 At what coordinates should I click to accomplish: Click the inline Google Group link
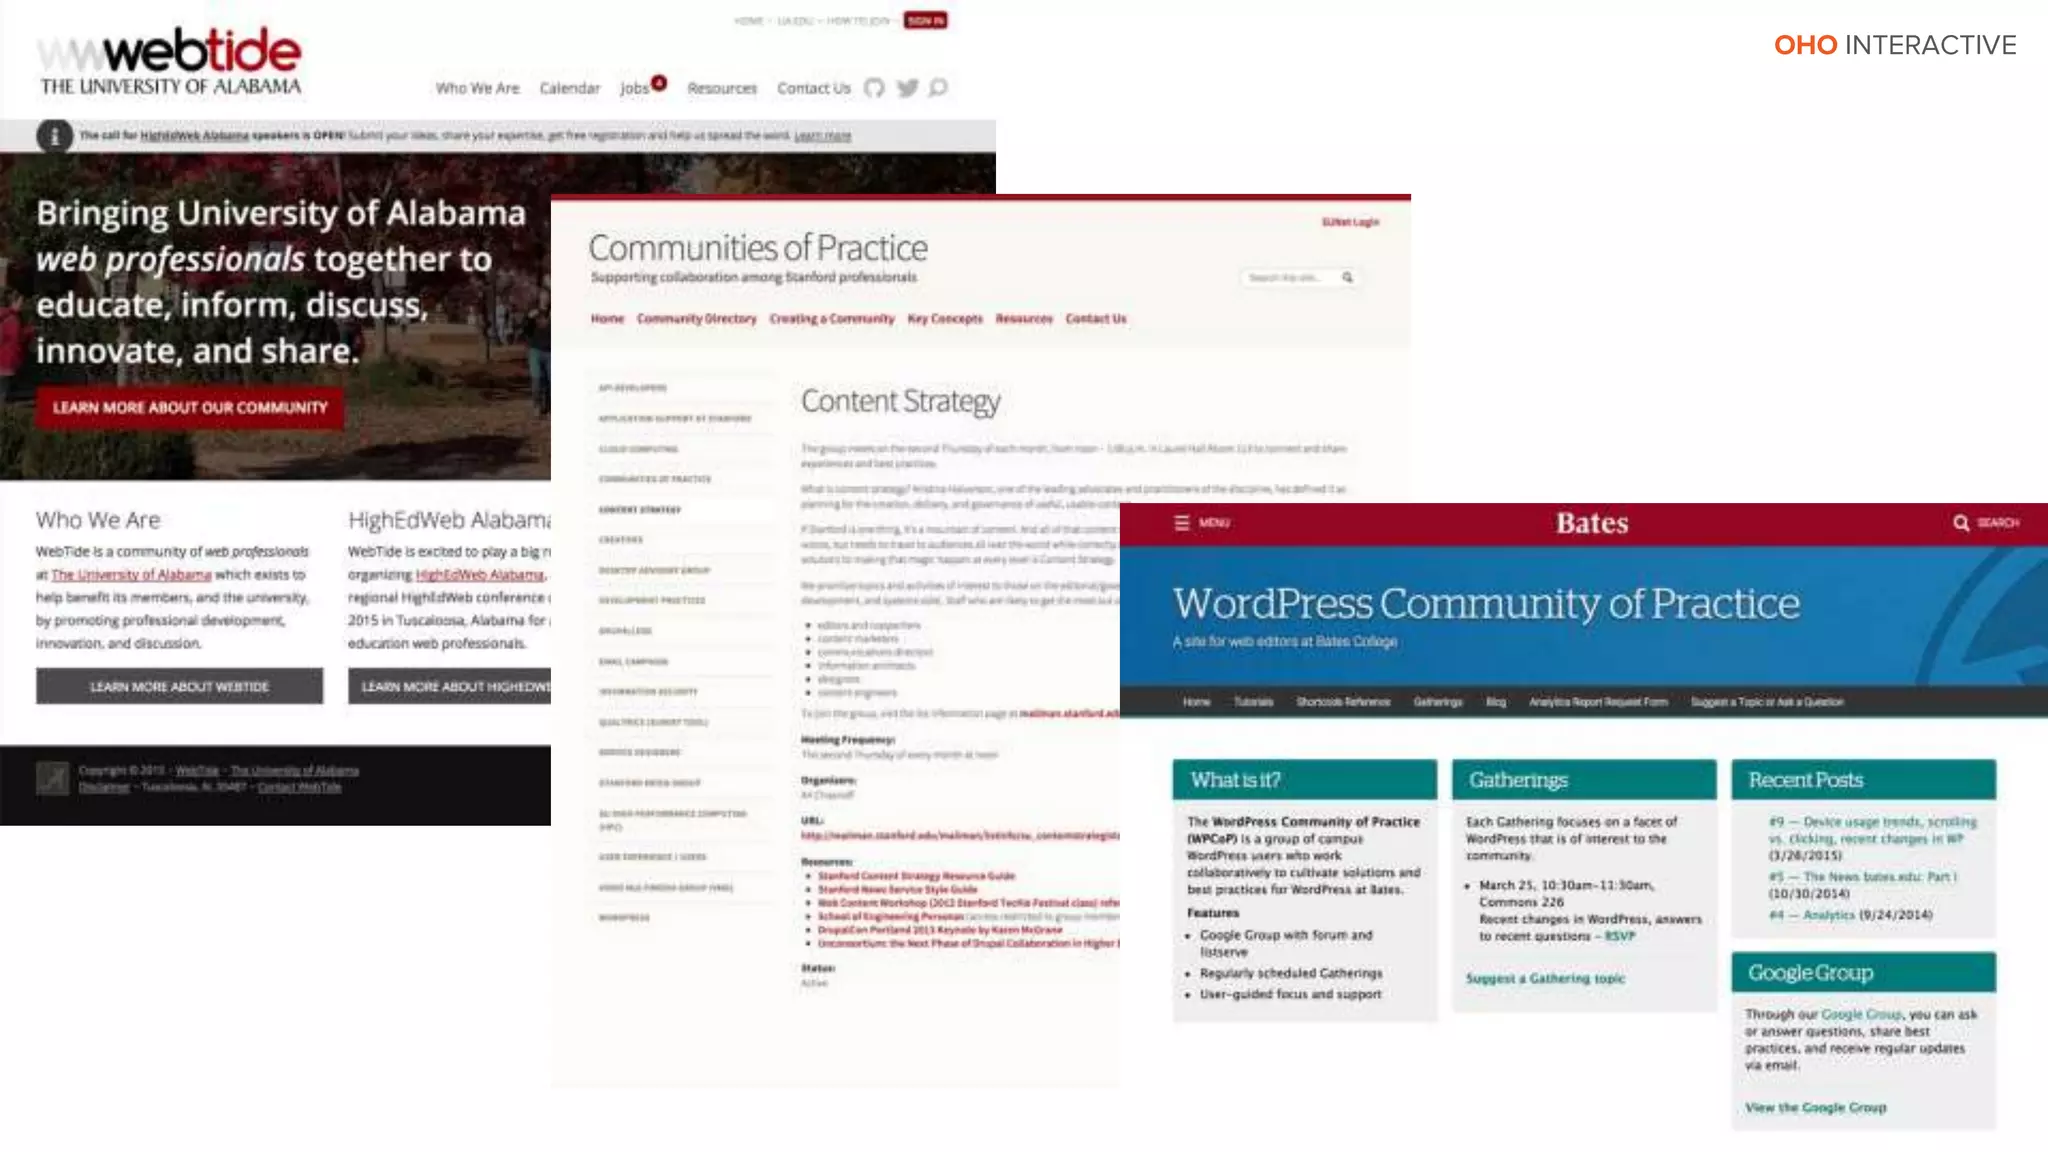[x=1861, y=1014]
